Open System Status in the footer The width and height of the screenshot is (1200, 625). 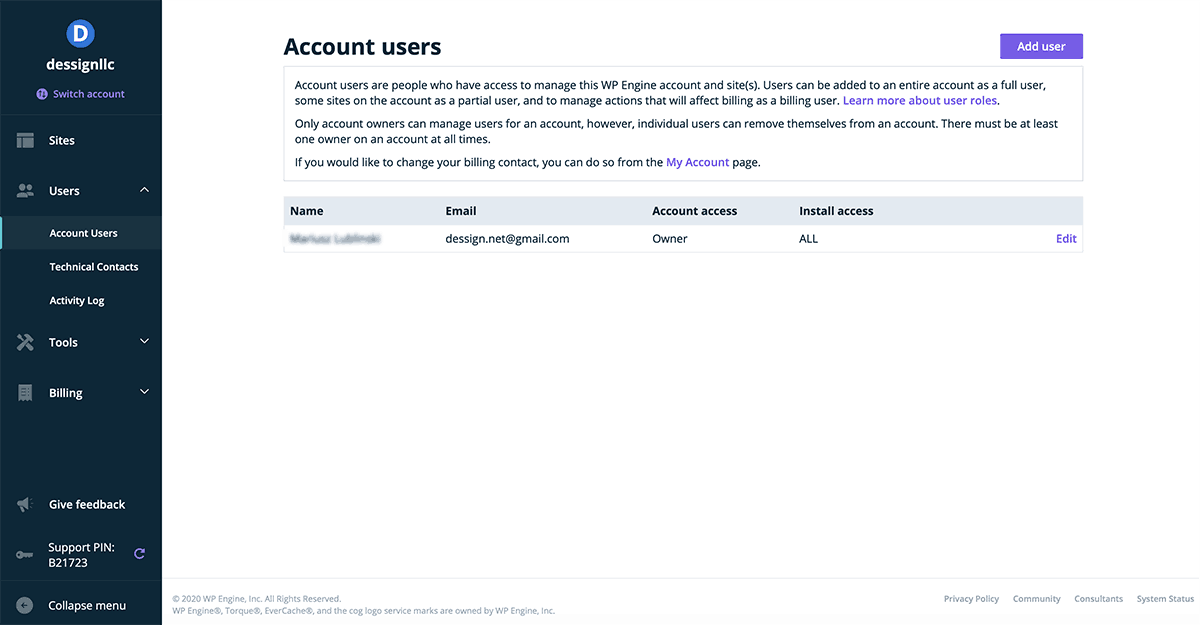point(1165,599)
